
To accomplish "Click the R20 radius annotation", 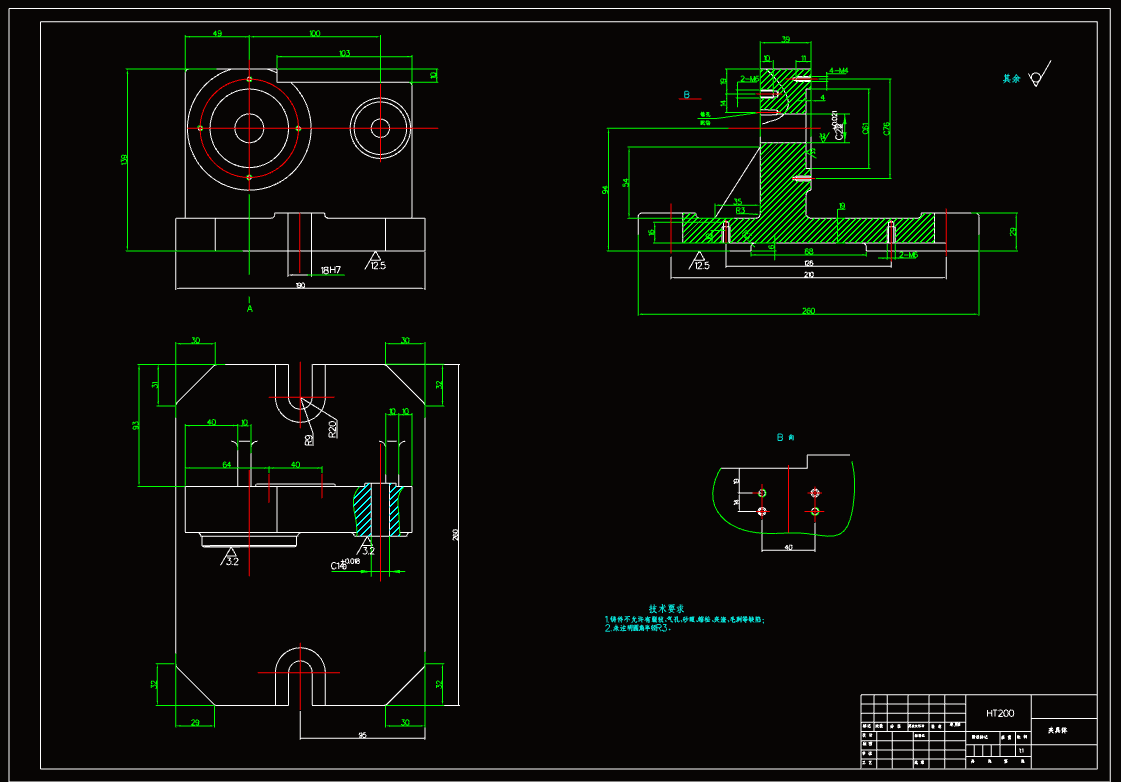I will pyautogui.click(x=332, y=429).
